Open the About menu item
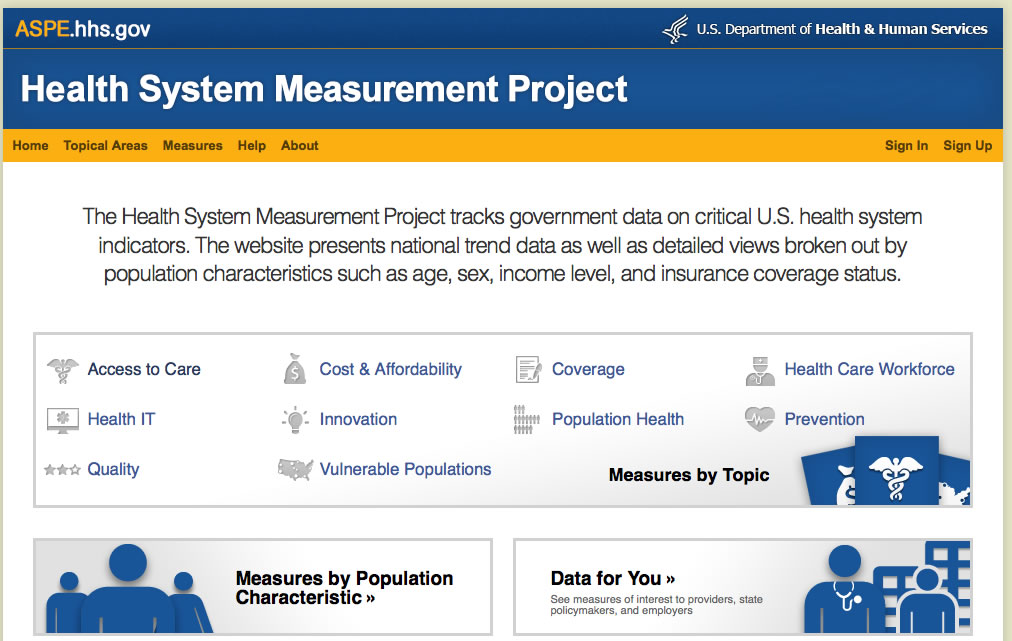The height and width of the screenshot is (641, 1012). (299, 146)
